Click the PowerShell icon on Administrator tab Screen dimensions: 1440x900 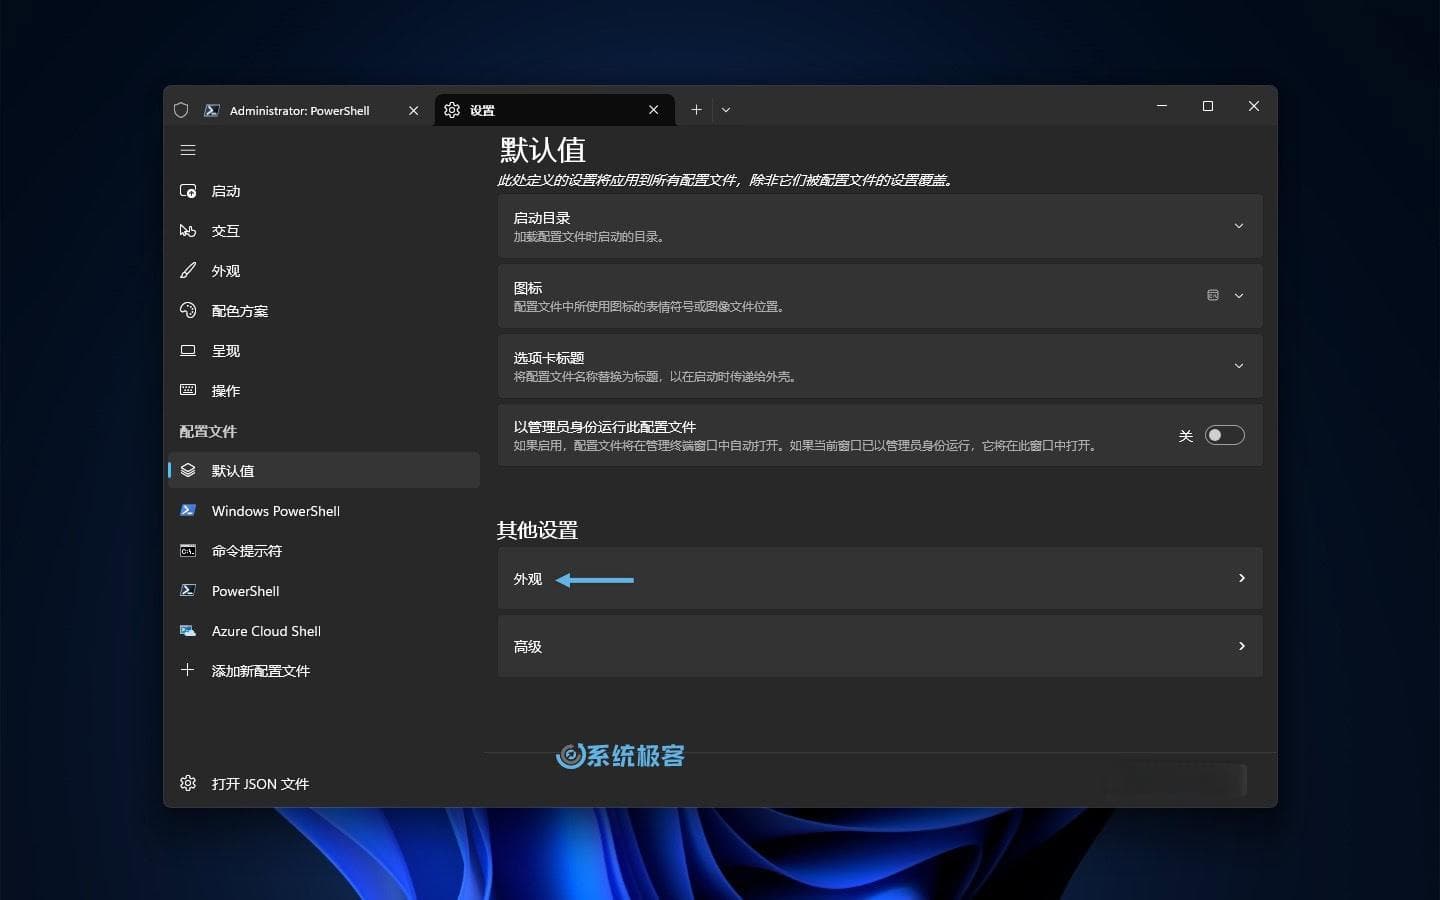[x=212, y=110]
